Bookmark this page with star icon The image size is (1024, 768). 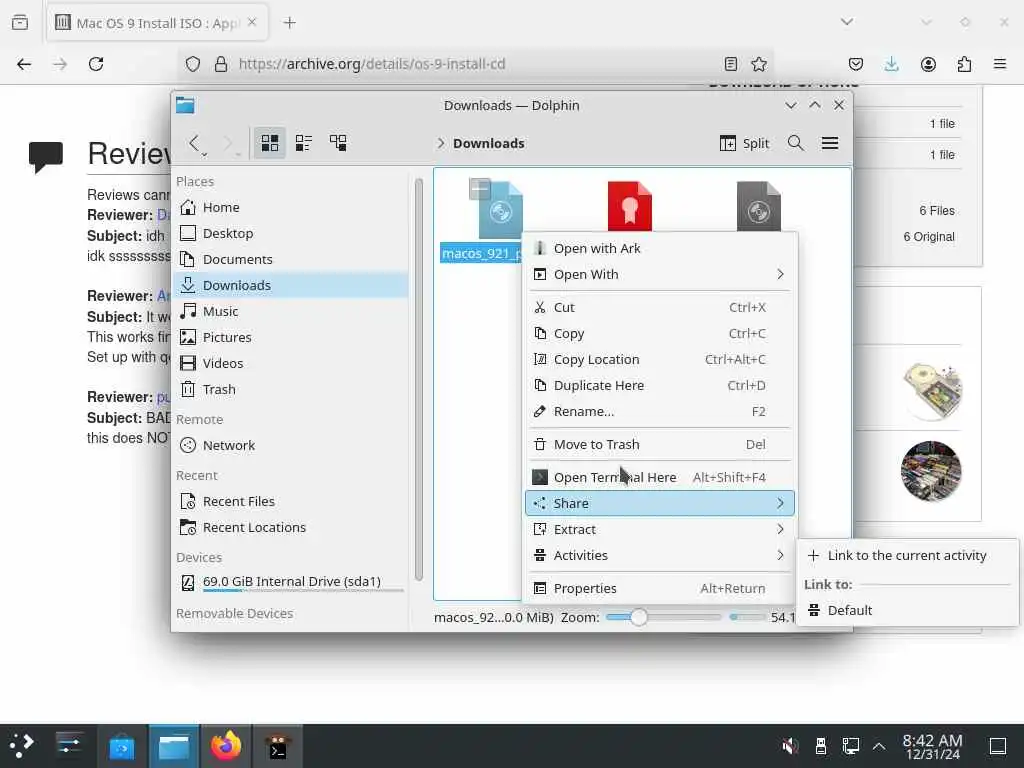[759, 64]
